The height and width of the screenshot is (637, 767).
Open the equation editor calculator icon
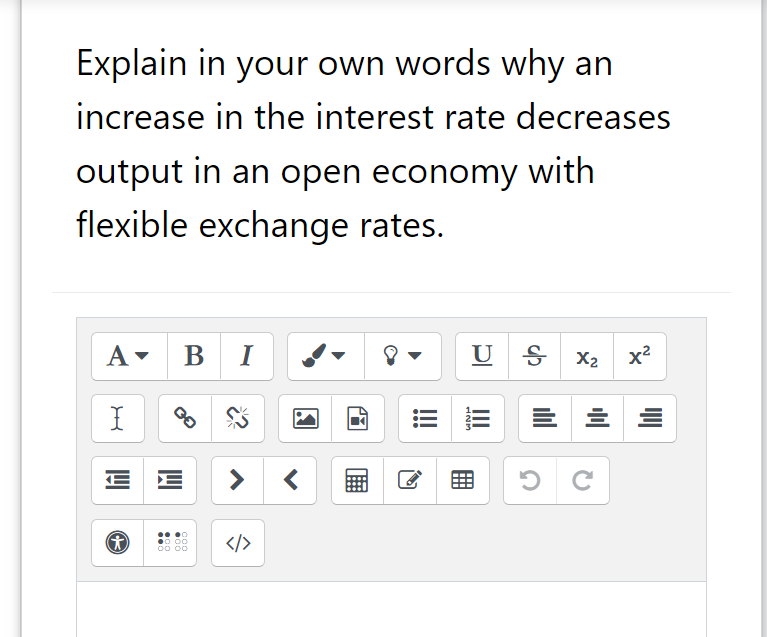(357, 480)
